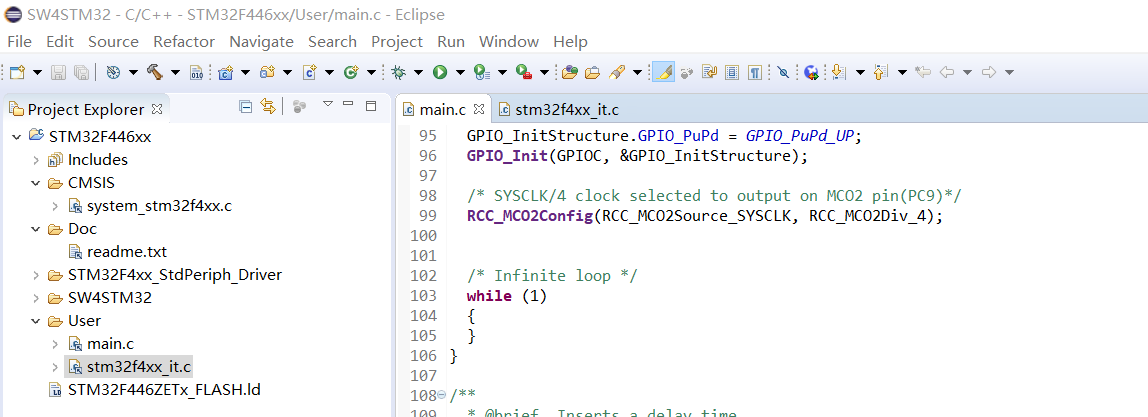Toggle Show Whitespace Characters pilcrow button
The height and width of the screenshot is (417, 1148).
pyautogui.click(x=755, y=72)
